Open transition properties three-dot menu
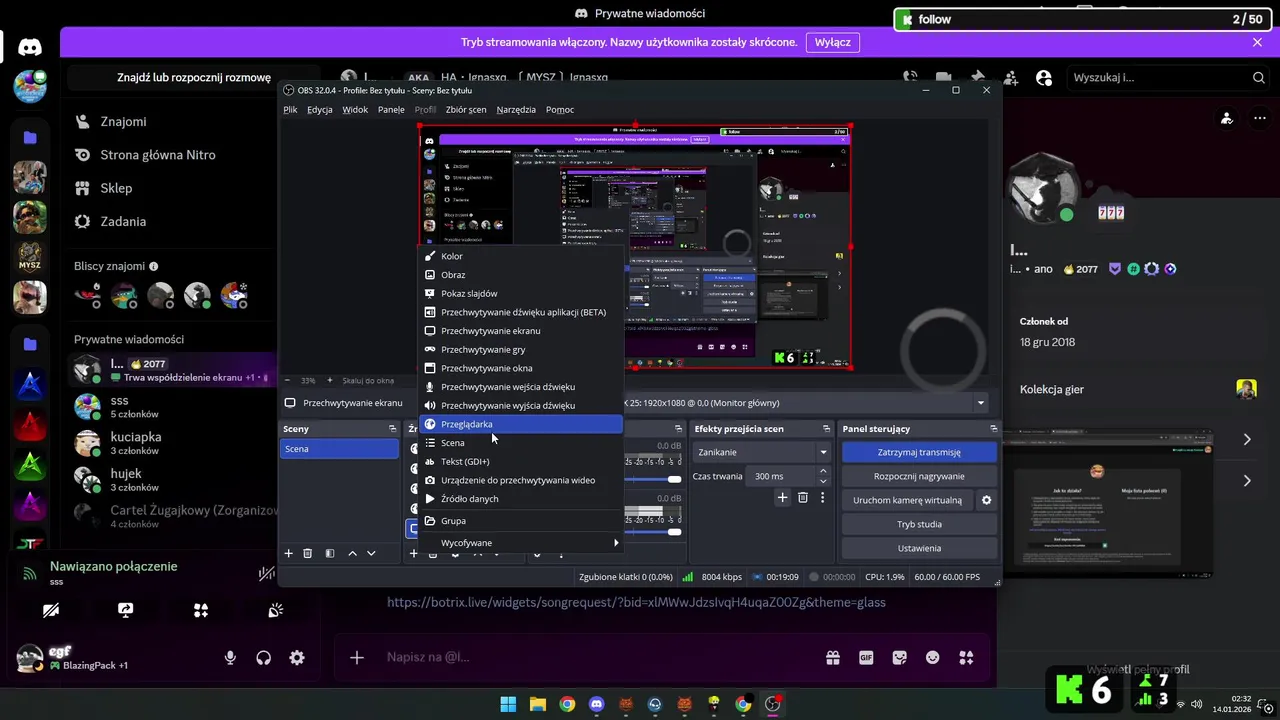The width and height of the screenshot is (1280, 720). click(x=823, y=497)
